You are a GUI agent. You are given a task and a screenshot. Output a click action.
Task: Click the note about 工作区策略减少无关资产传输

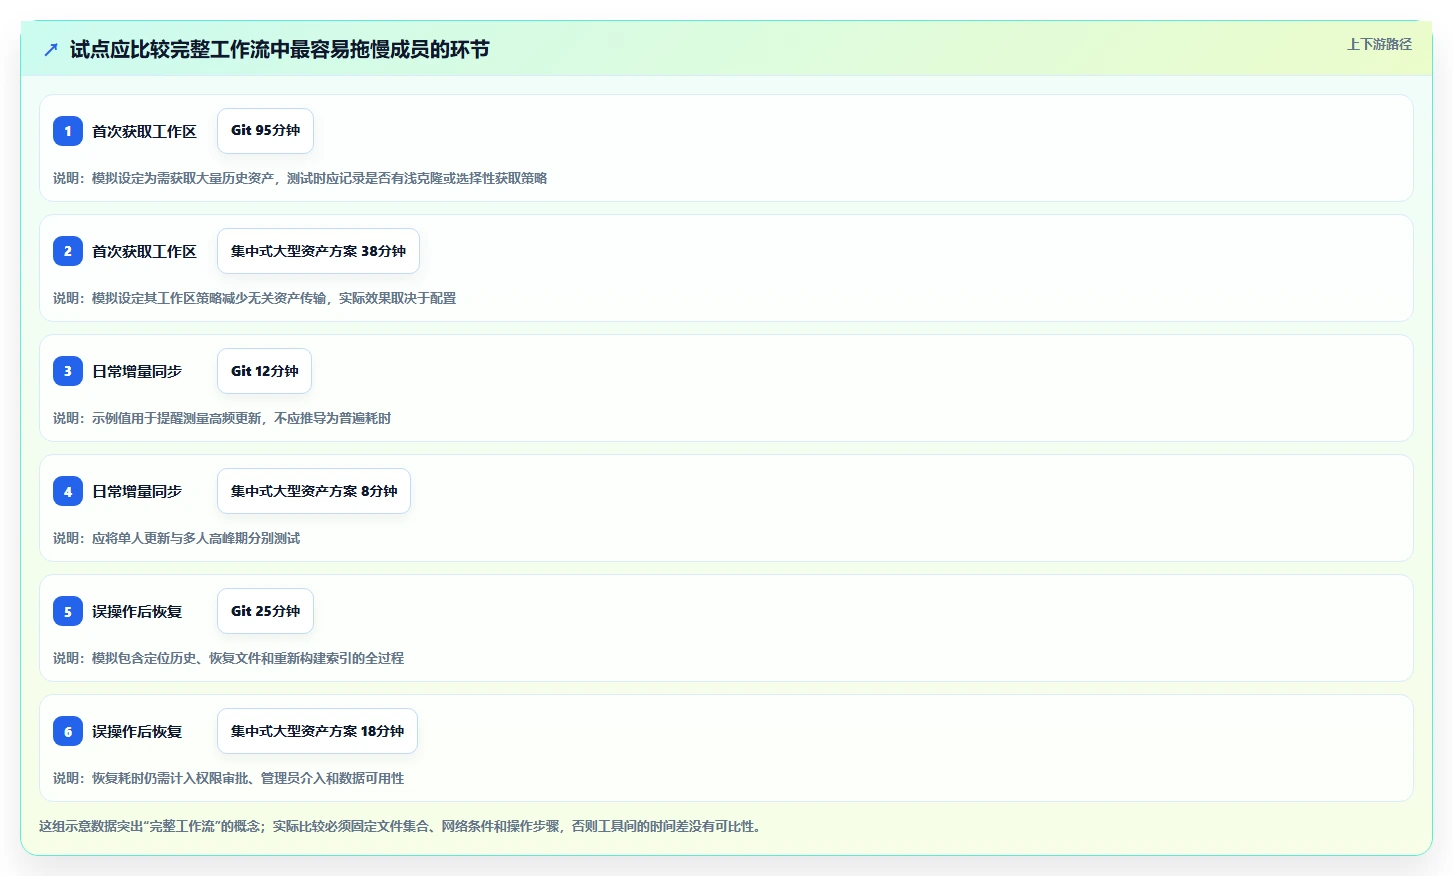tap(254, 298)
